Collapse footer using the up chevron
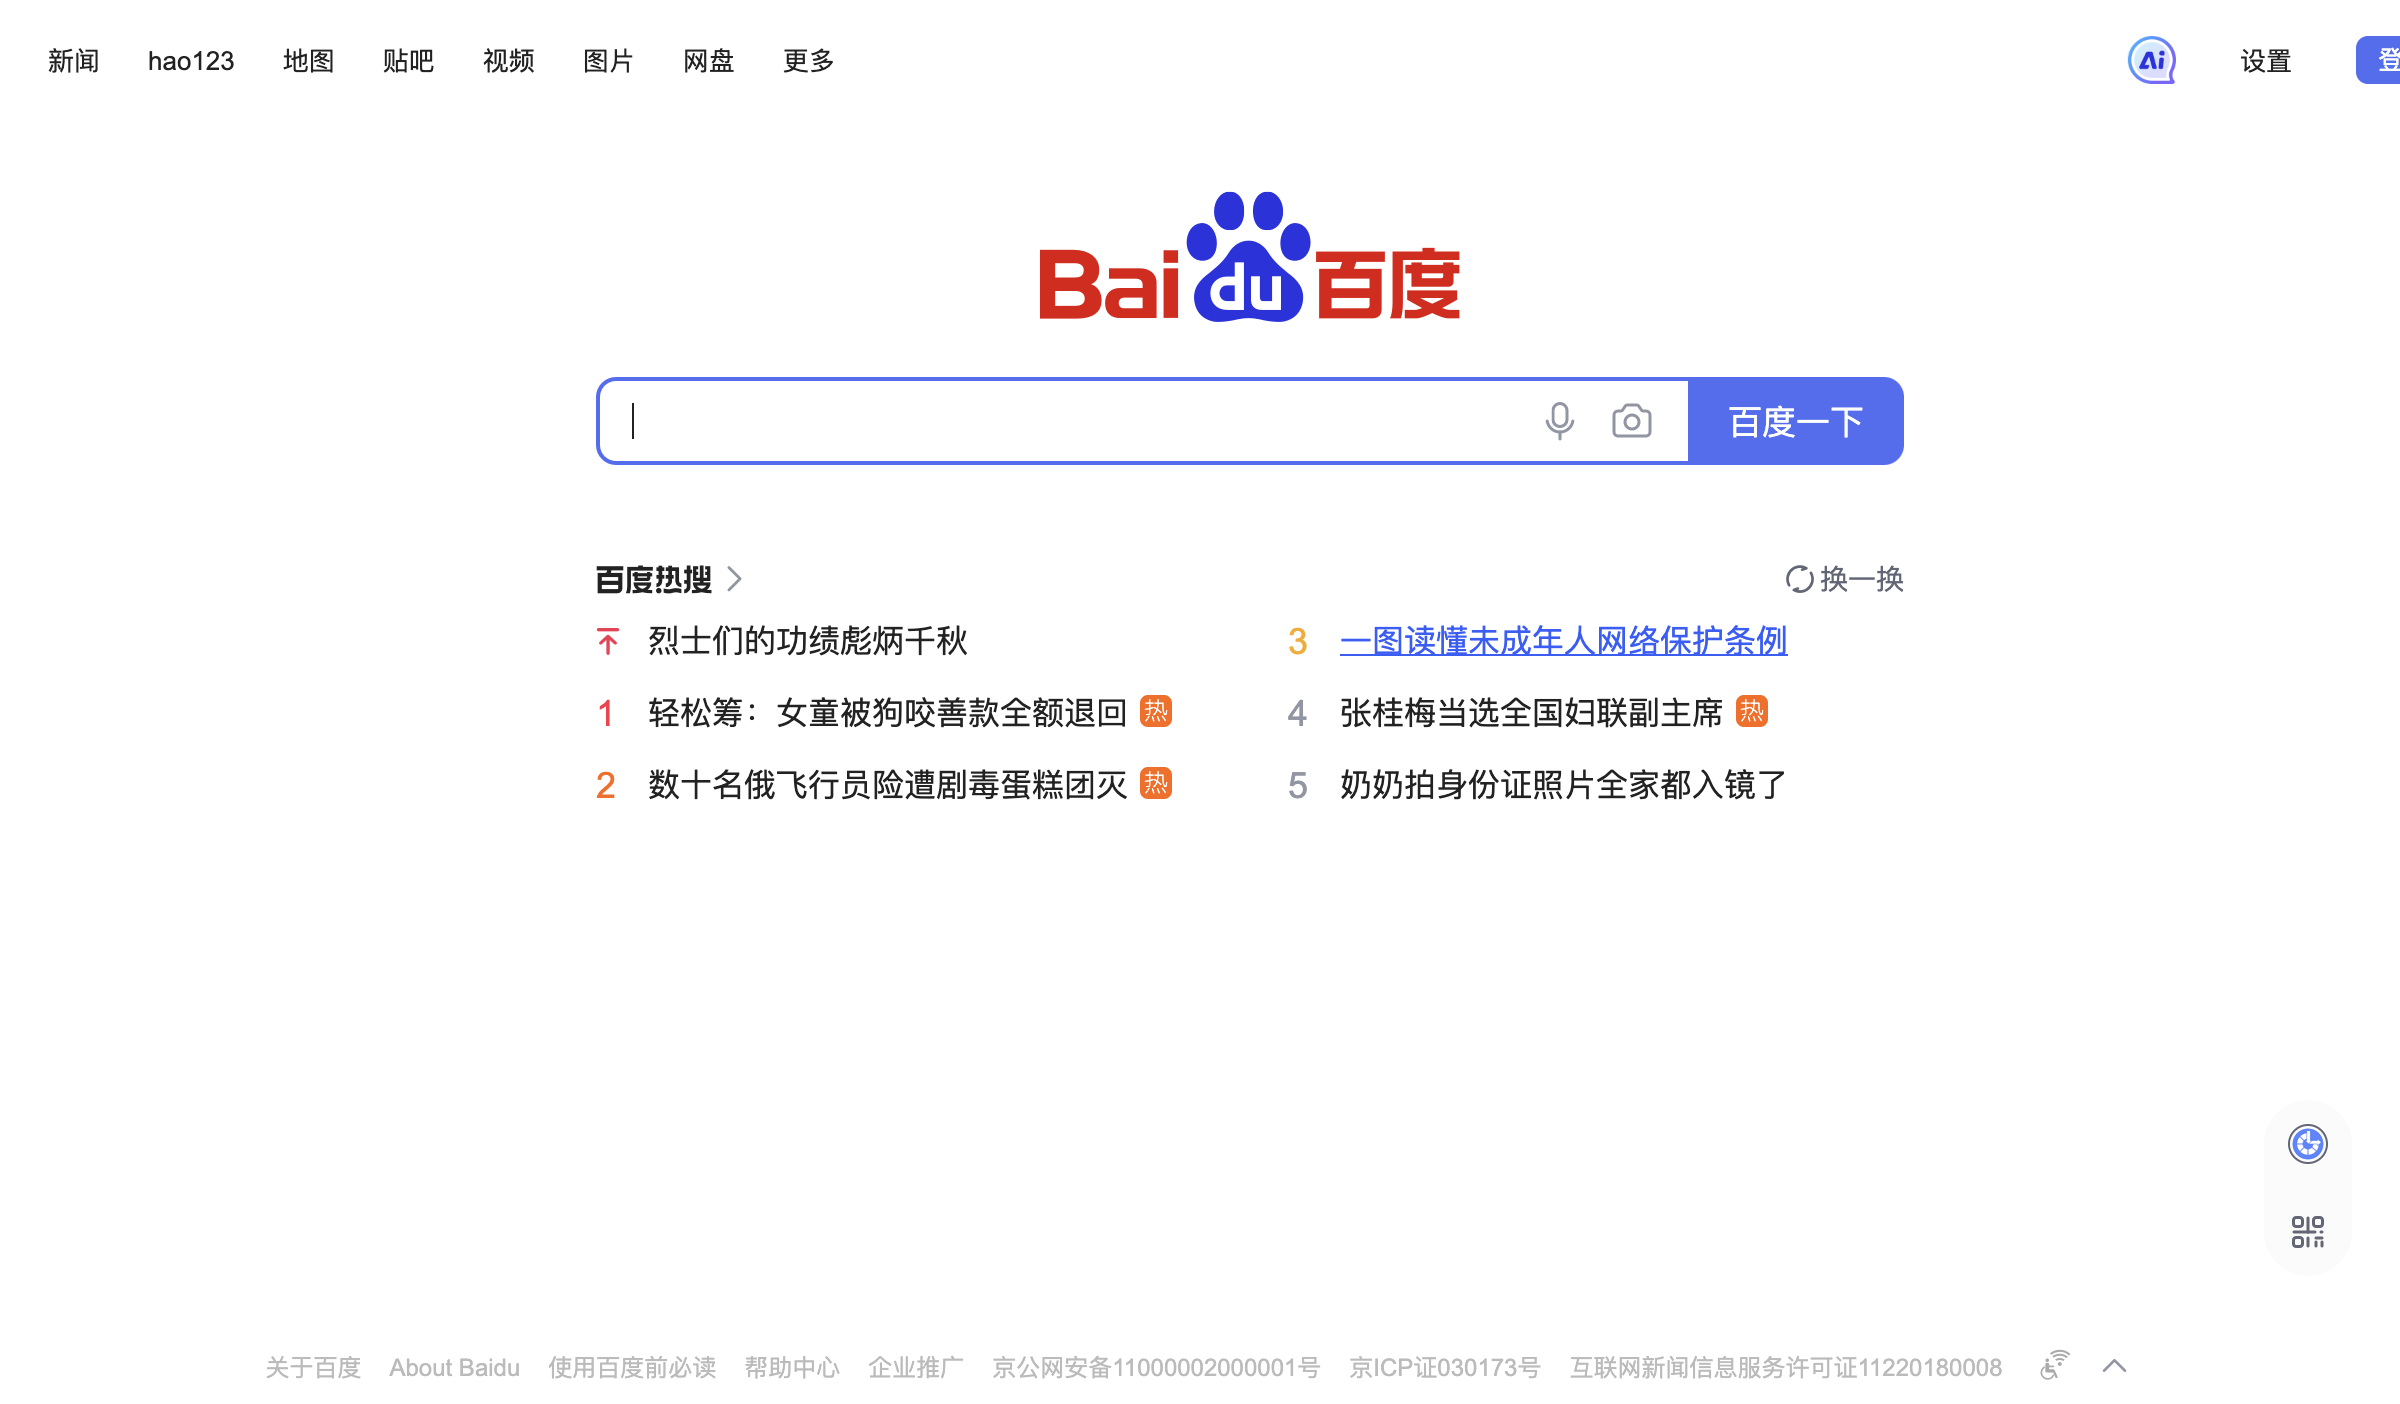This screenshot has width=2400, height=1404. [2114, 1366]
